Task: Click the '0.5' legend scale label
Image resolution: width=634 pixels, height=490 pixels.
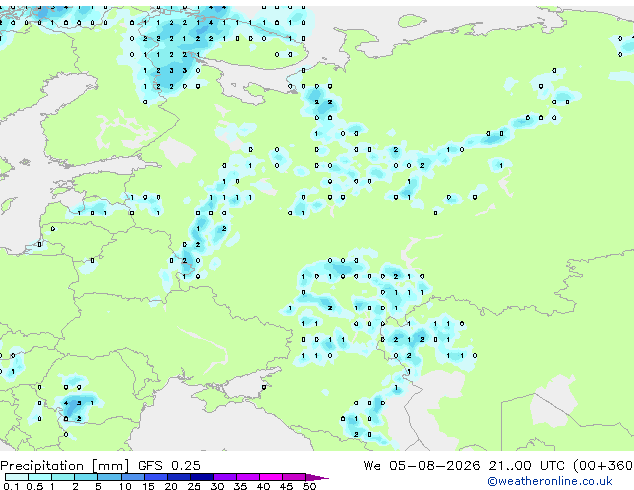Action: 35,486
